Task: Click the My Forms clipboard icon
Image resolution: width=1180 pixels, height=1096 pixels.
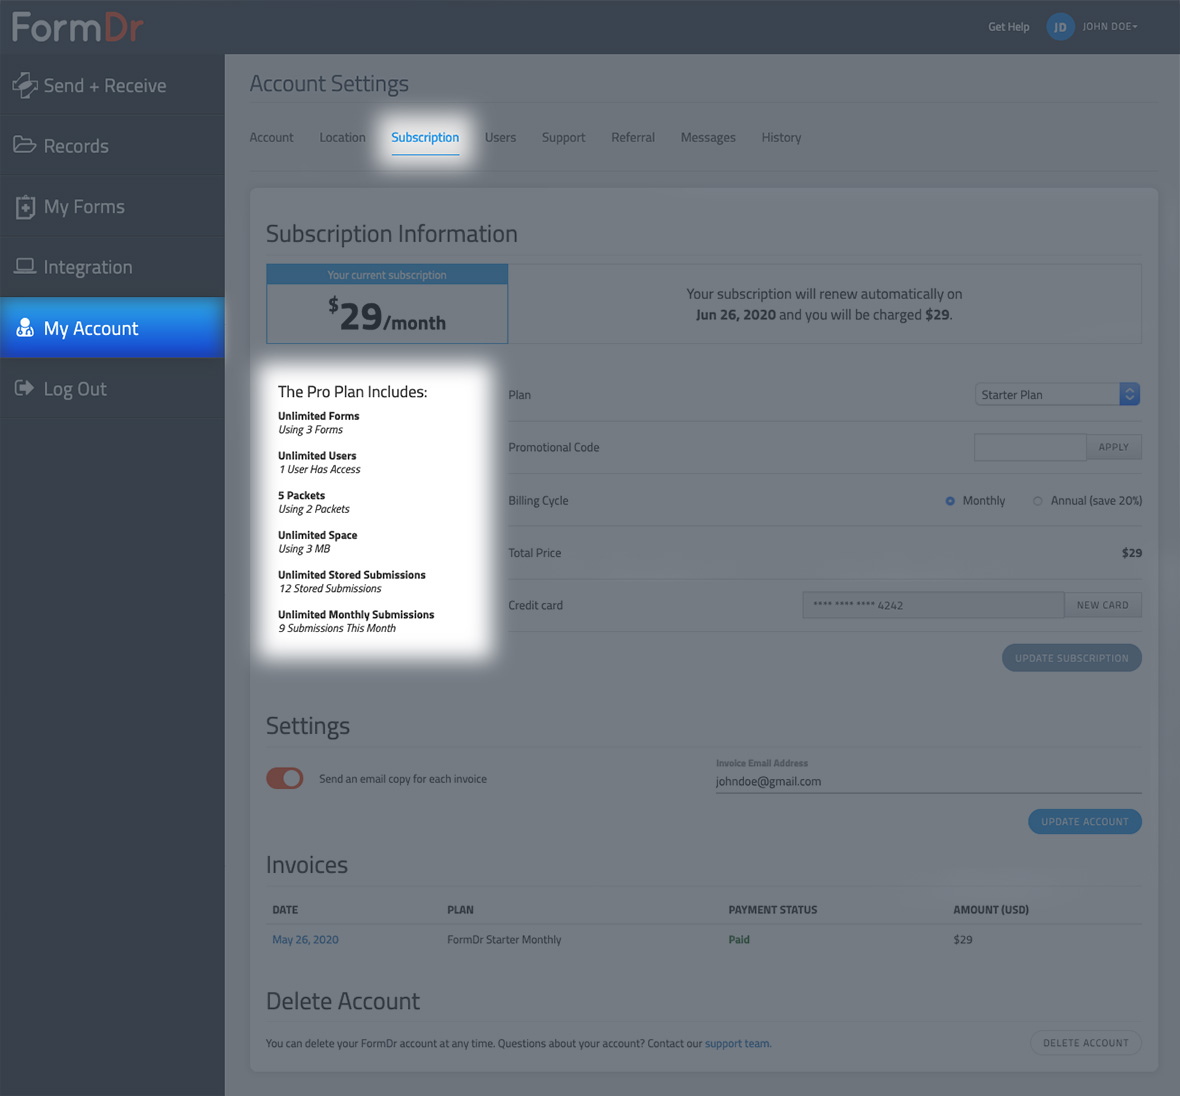Action: (x=26, y=206)
